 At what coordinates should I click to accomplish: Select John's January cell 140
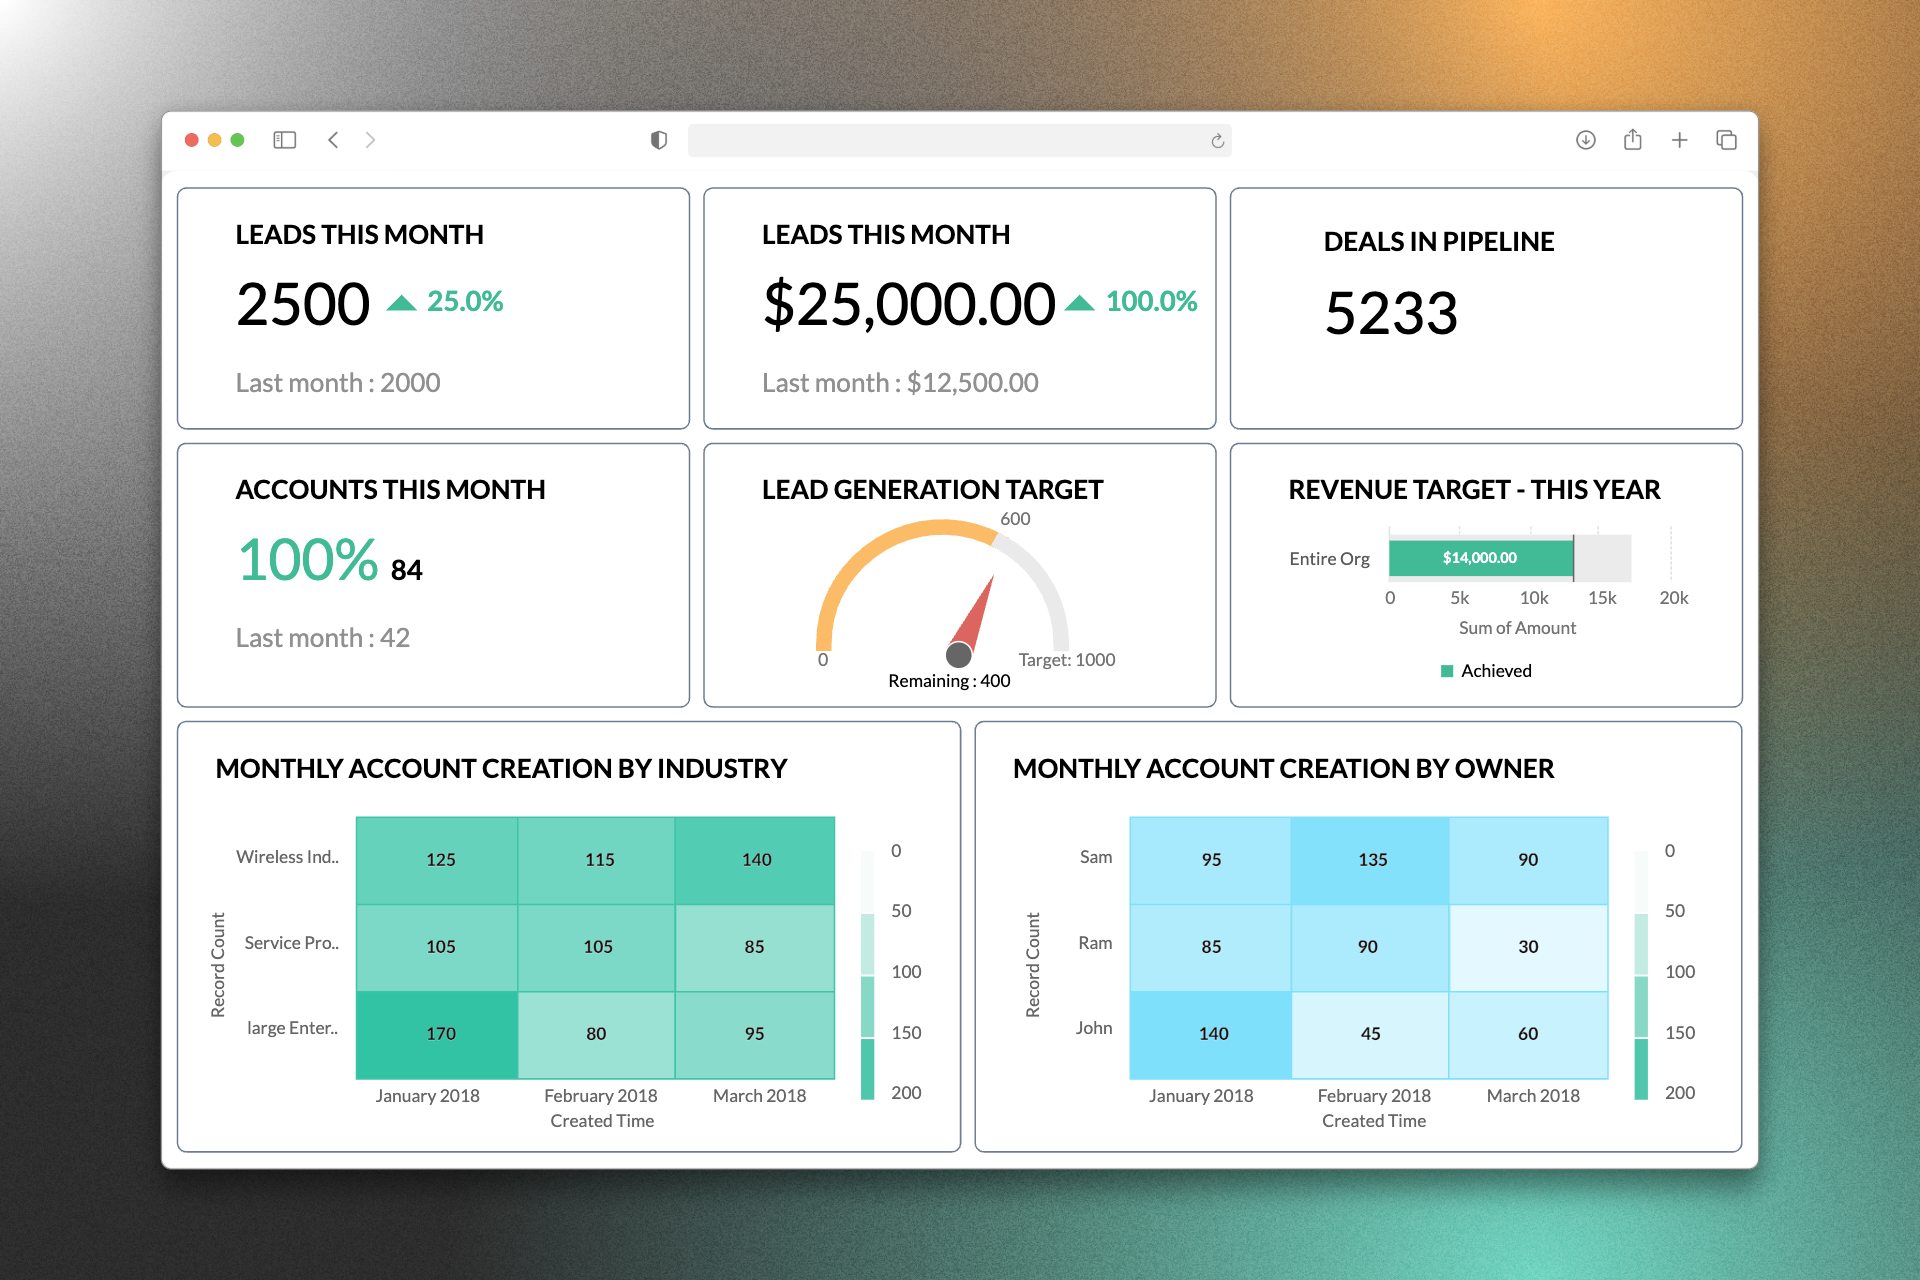pos(1210,1035)
